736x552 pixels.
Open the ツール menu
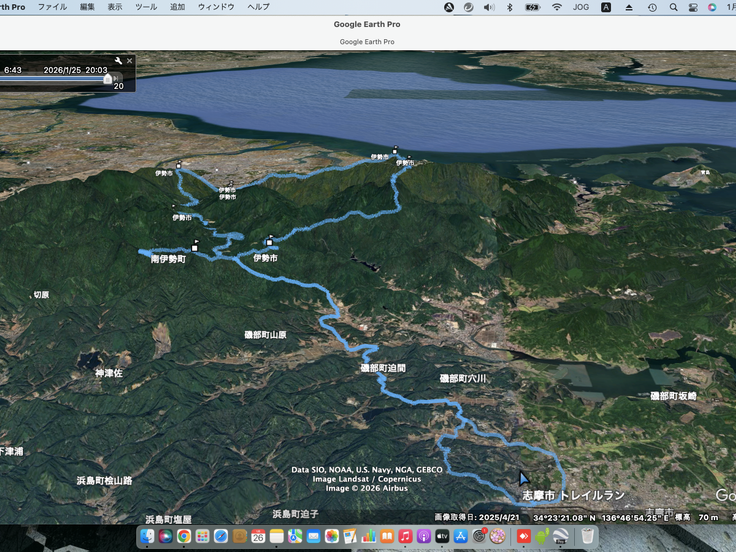pyautogui.click(x=145, y=7)
